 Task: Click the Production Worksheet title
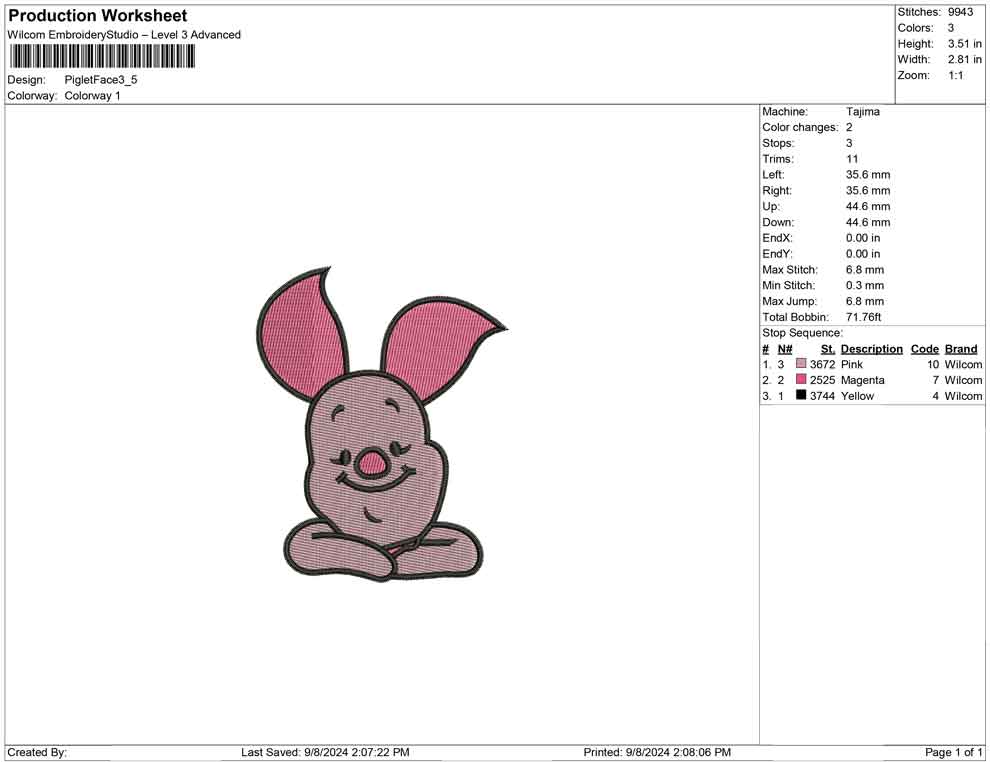[x=97, y=16]
